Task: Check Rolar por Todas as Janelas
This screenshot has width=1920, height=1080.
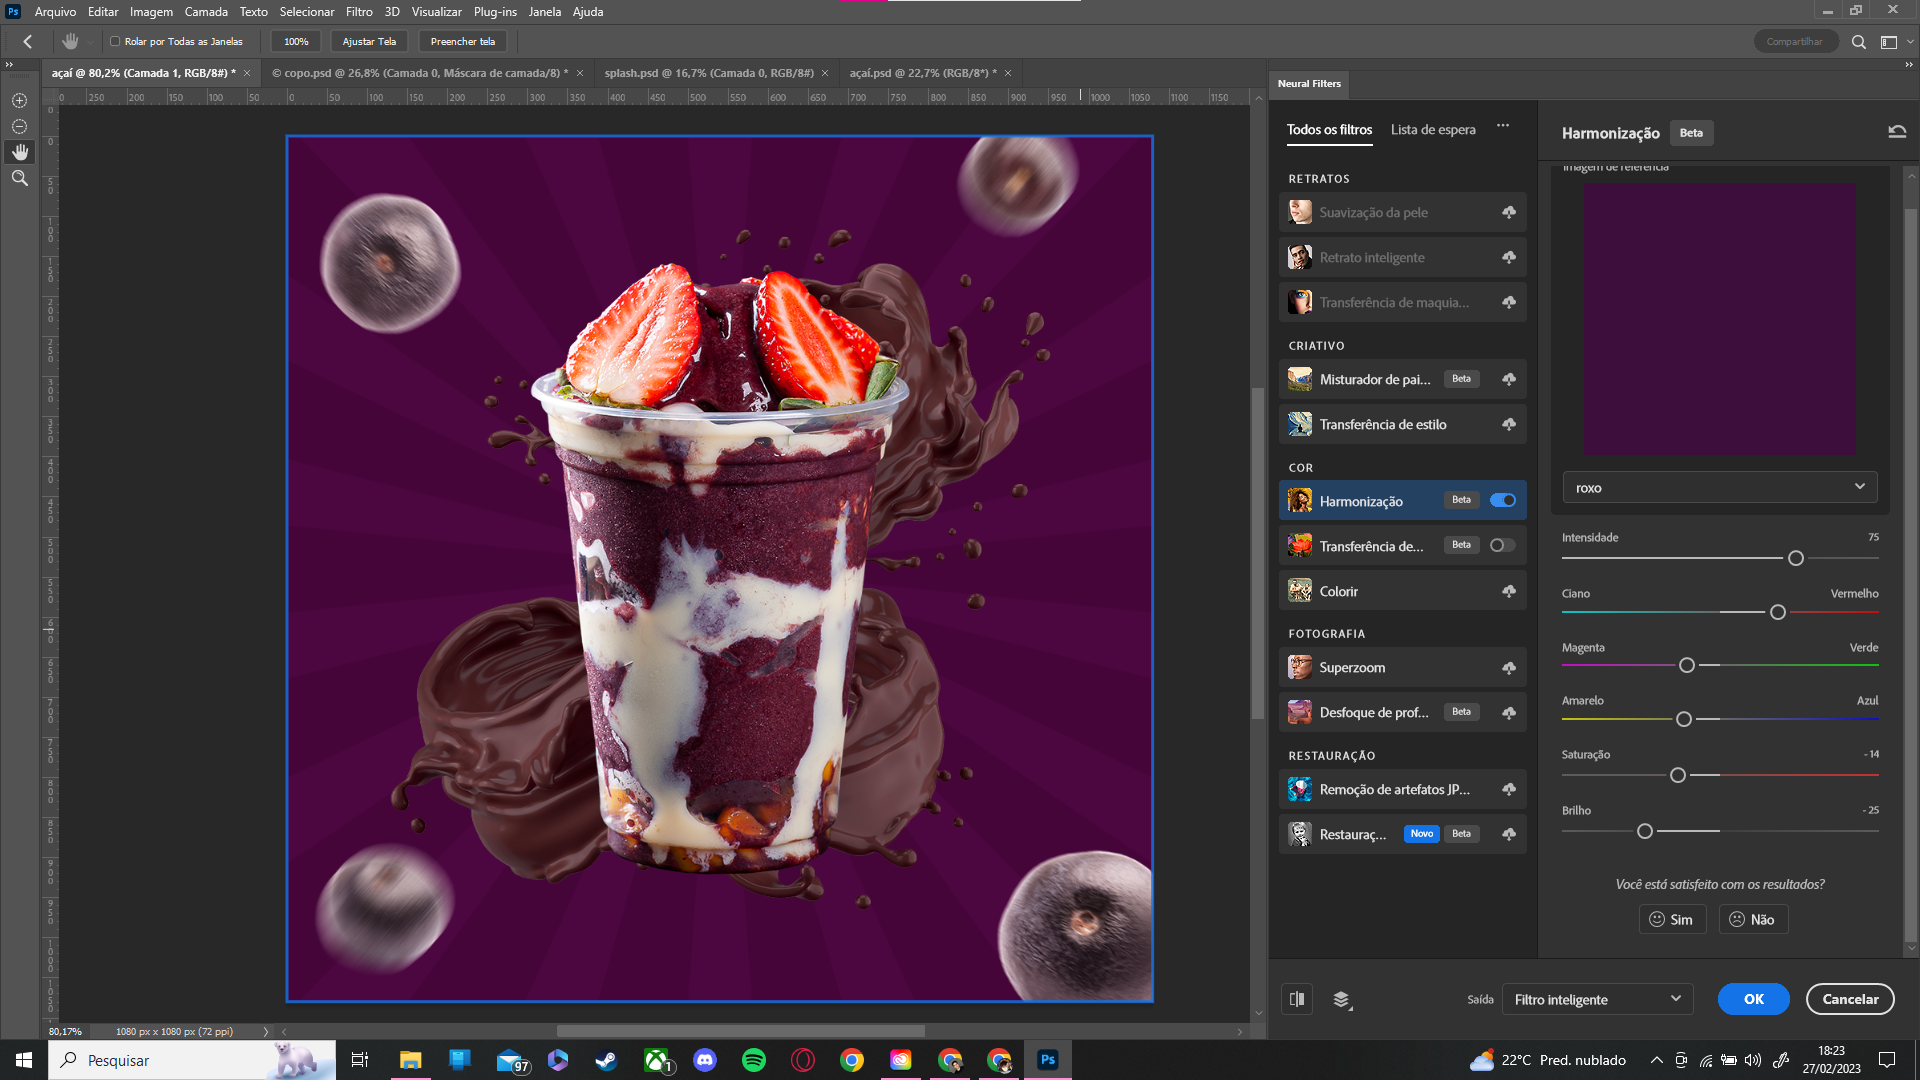Action: 115,41
